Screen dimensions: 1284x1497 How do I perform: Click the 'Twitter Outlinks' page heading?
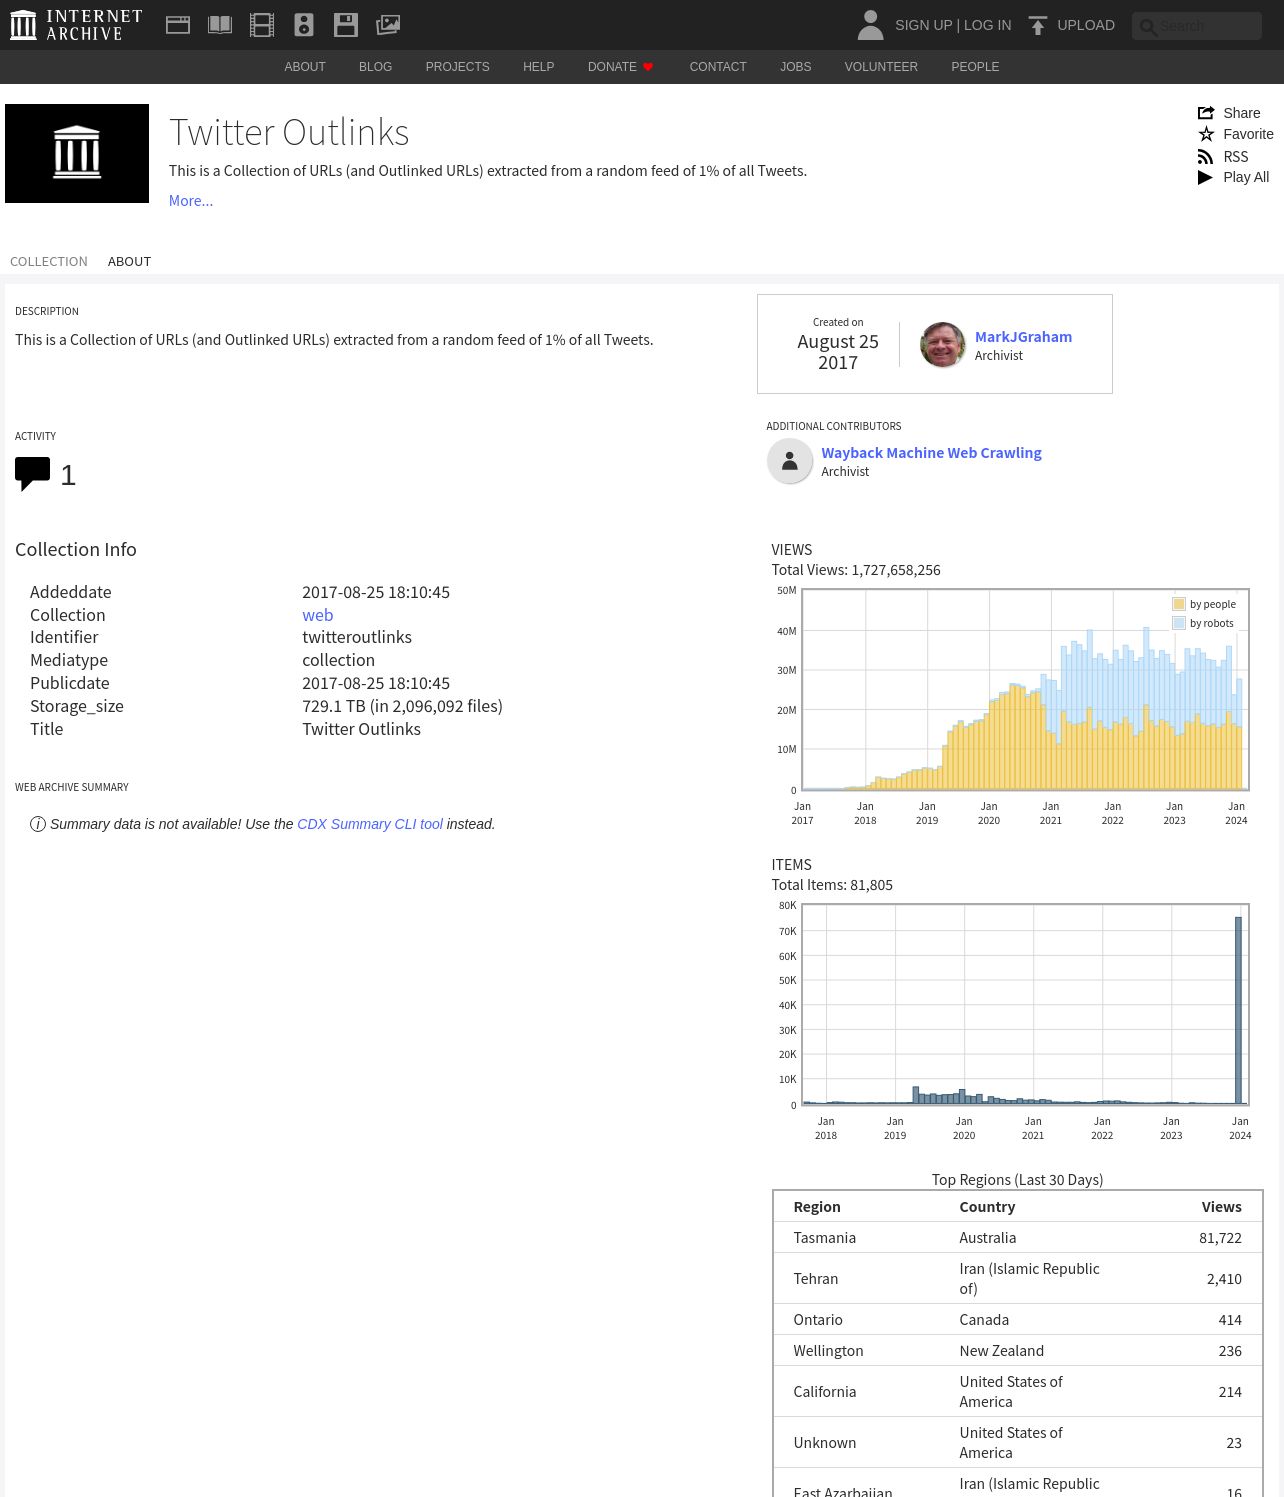289,132
